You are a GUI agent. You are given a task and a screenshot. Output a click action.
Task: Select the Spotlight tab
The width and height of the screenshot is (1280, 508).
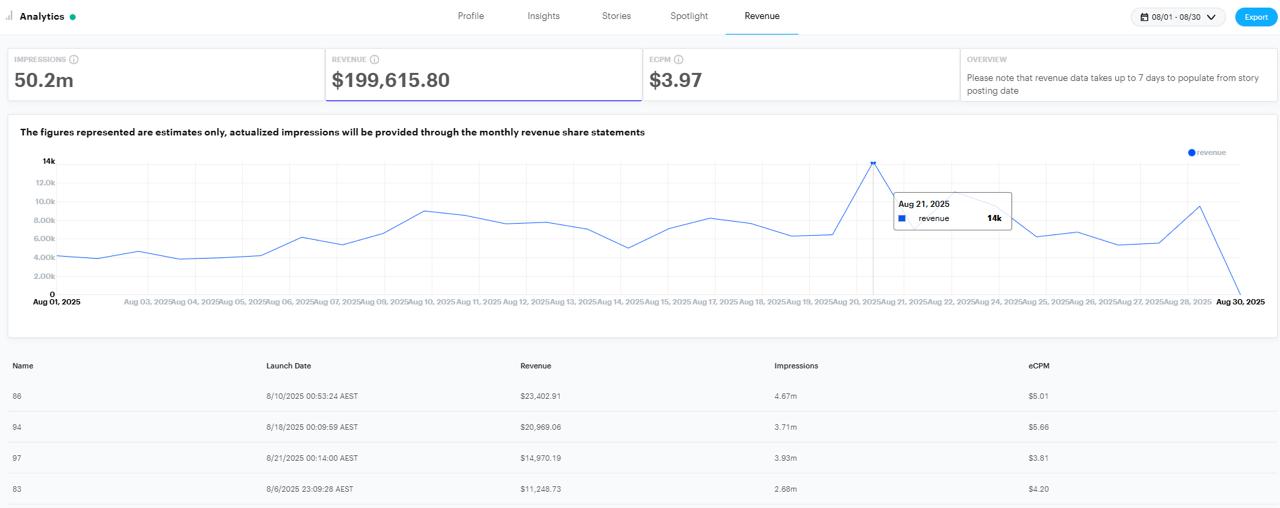pyautogui.click(x=689, y=16)
